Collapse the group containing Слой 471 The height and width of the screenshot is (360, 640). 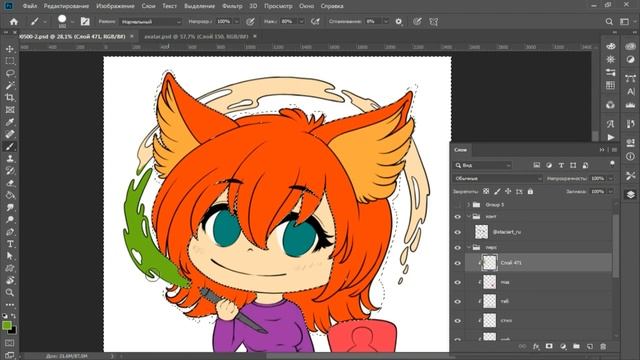point(469,248)
